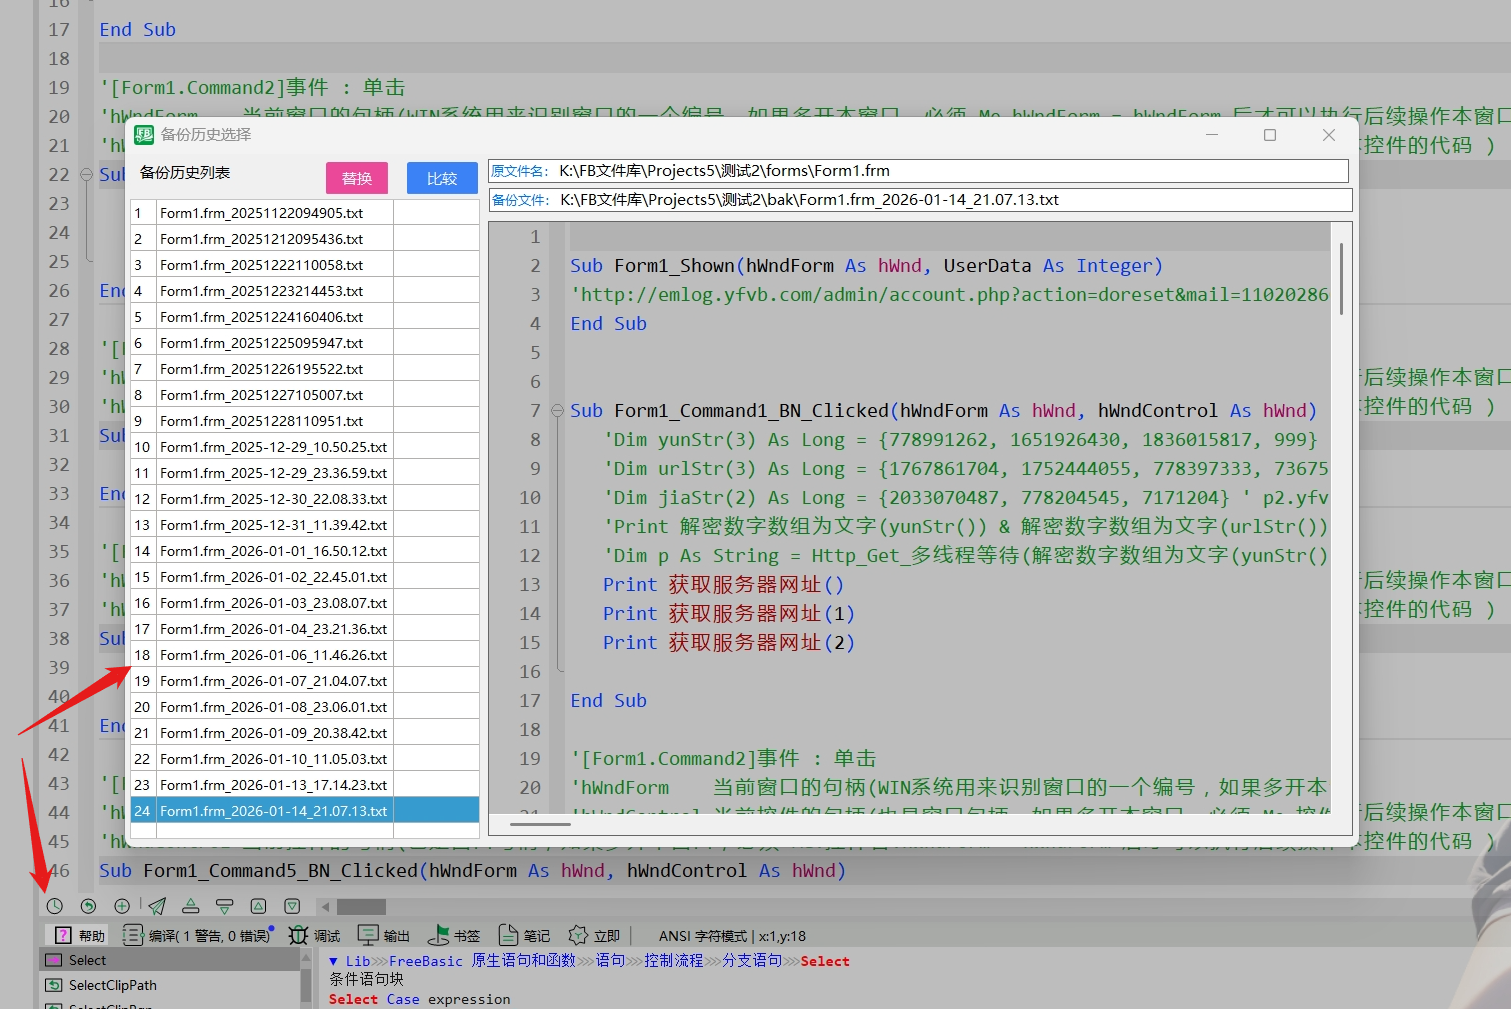Screen dimensions: 1511x1009
Task: Click the backup history clock icon
Action: click(54, 906)
